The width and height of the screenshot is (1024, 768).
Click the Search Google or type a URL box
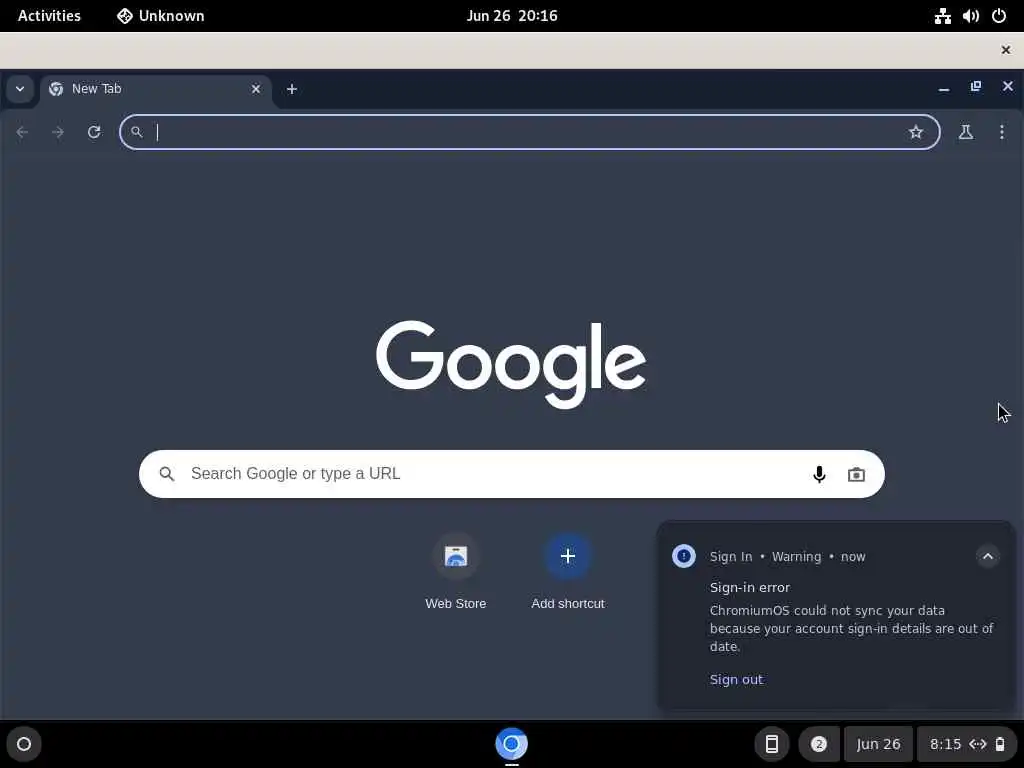[x=511, y=474]
